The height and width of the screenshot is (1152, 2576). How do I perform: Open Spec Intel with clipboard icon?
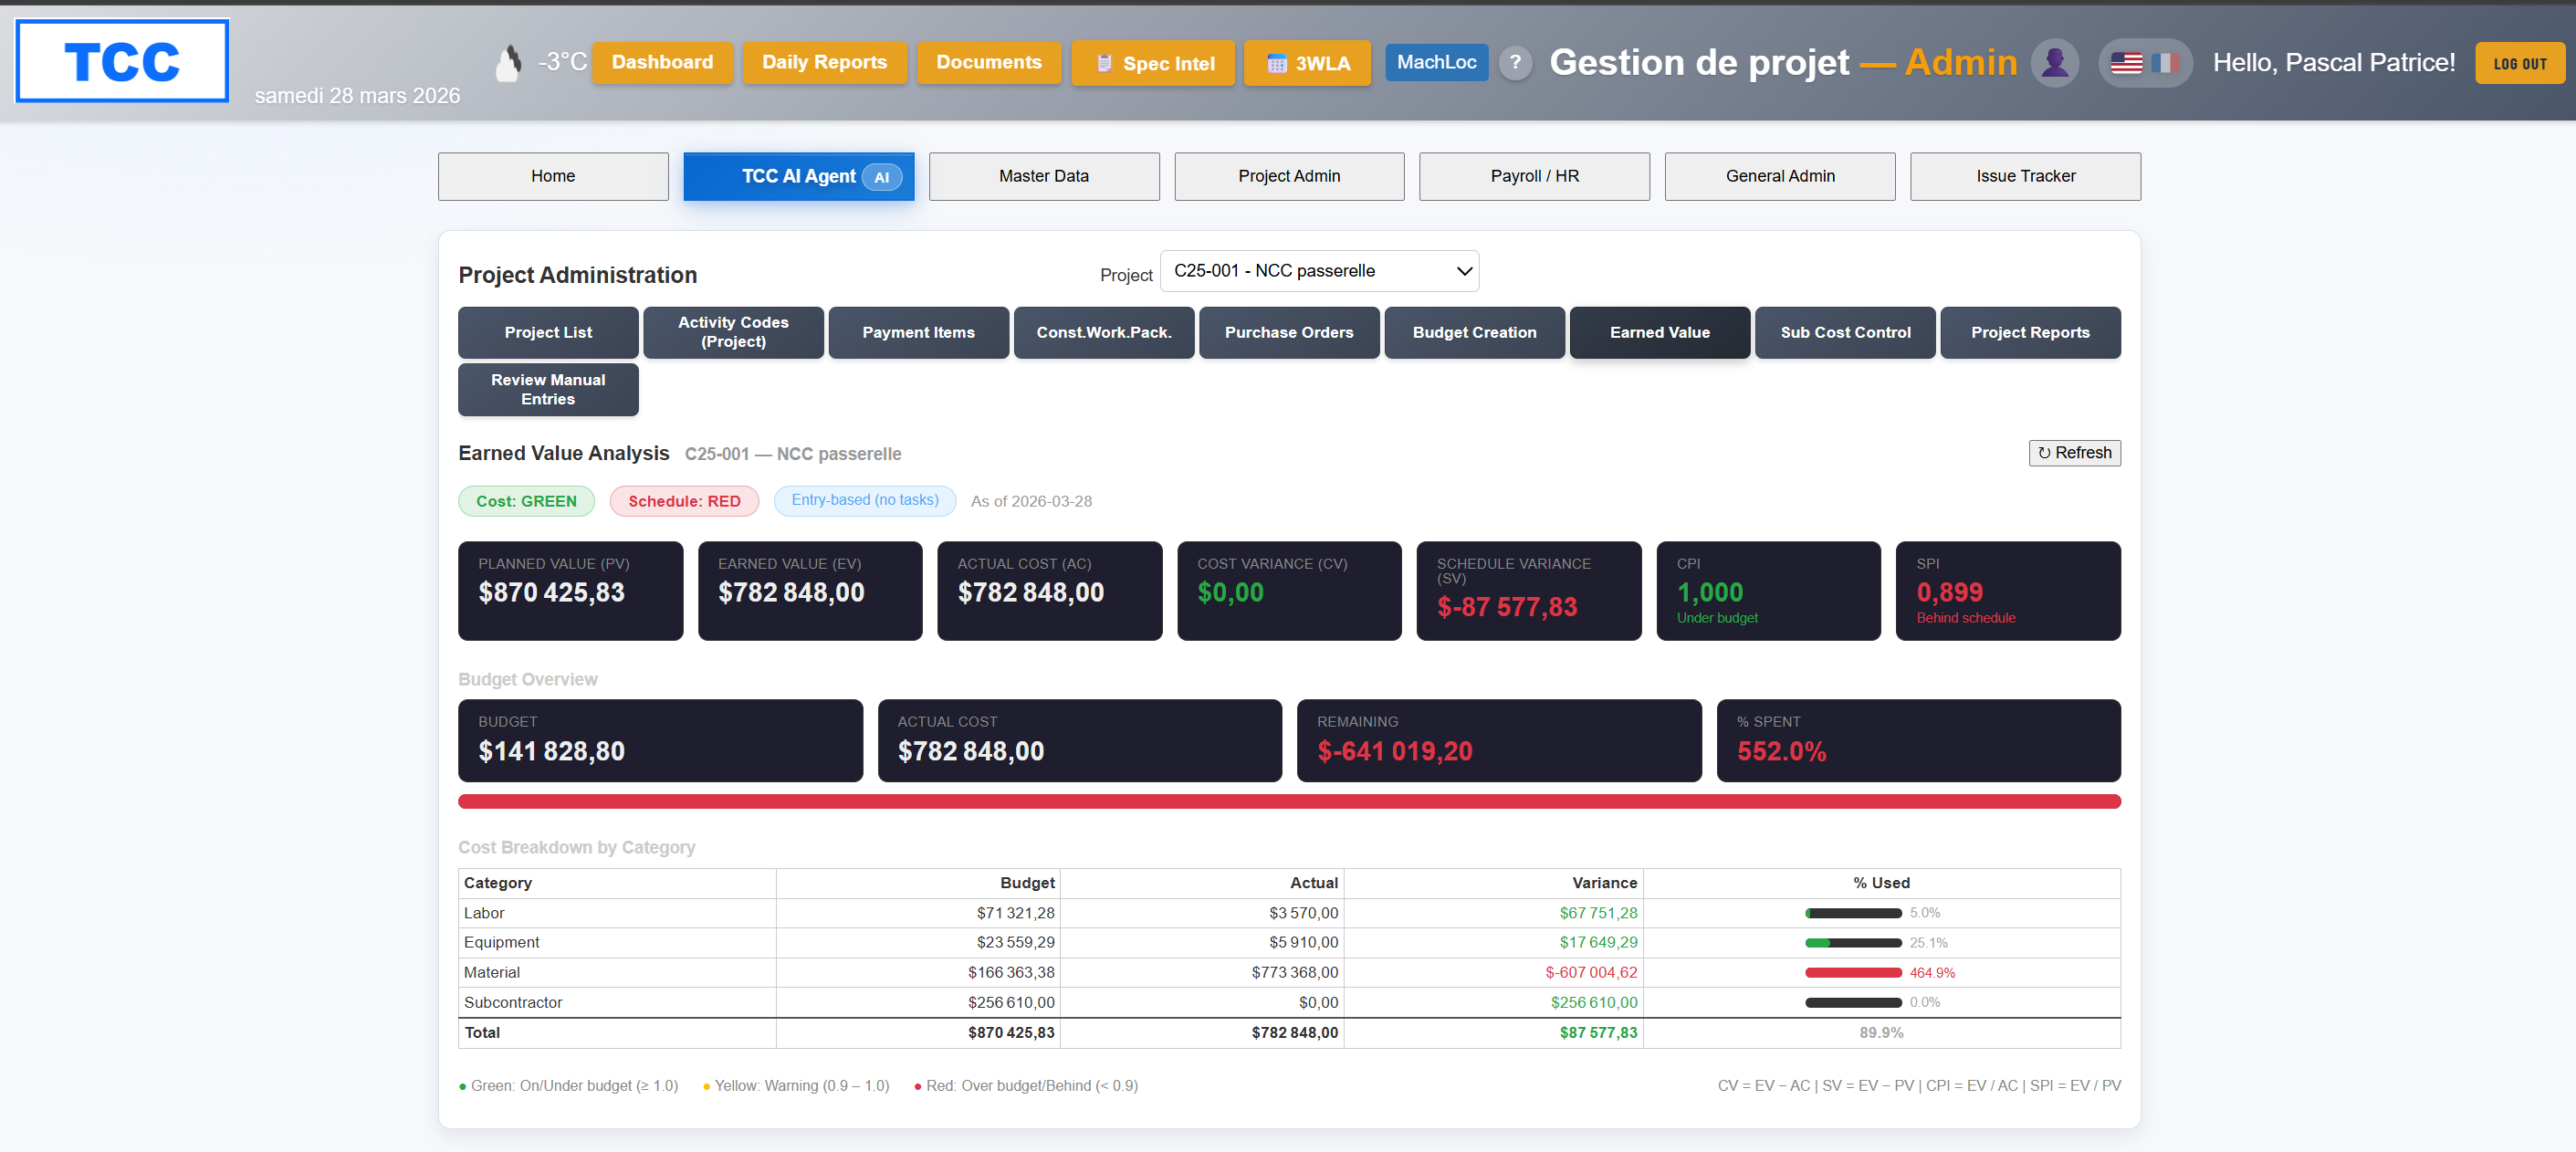(1152, 63)
